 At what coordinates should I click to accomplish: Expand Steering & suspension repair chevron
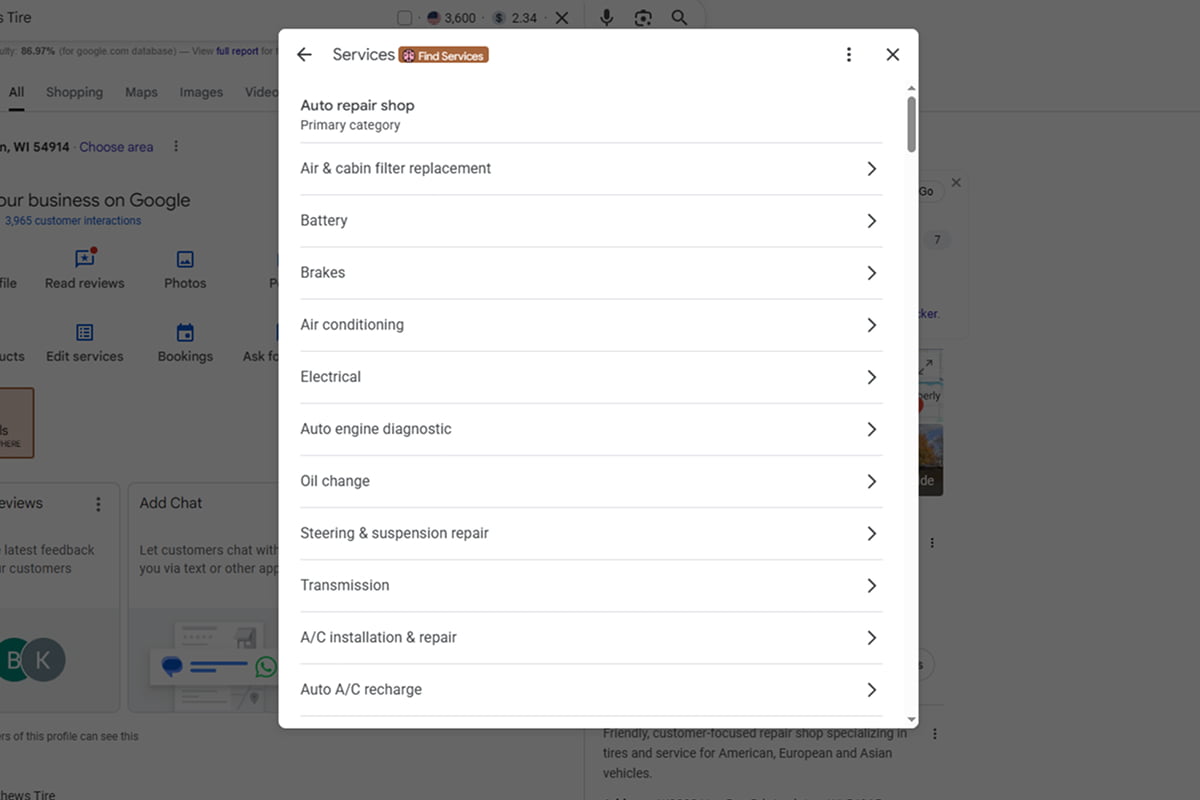click(x=871, y=534)
